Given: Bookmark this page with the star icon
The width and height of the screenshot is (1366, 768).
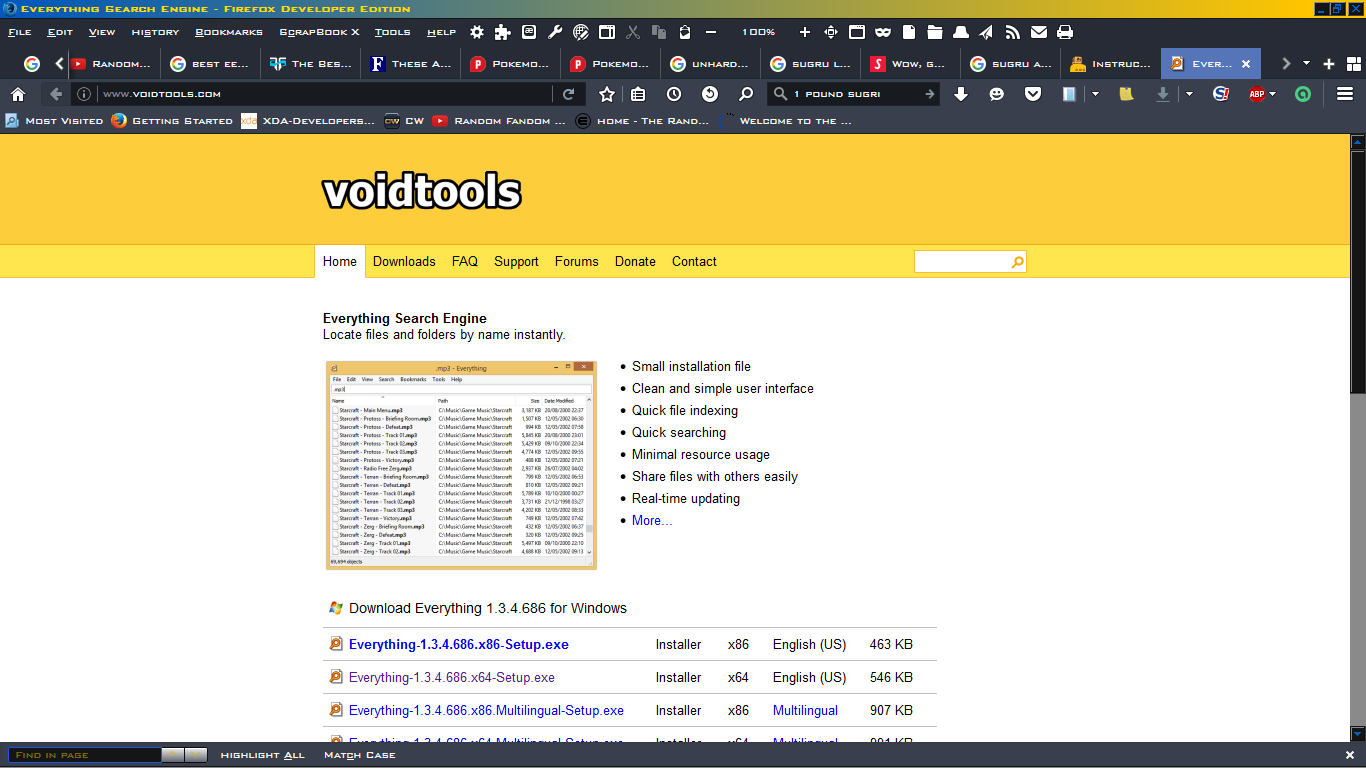Looking at the screenshot, I should pyautogui.click(x=607, y=94).
